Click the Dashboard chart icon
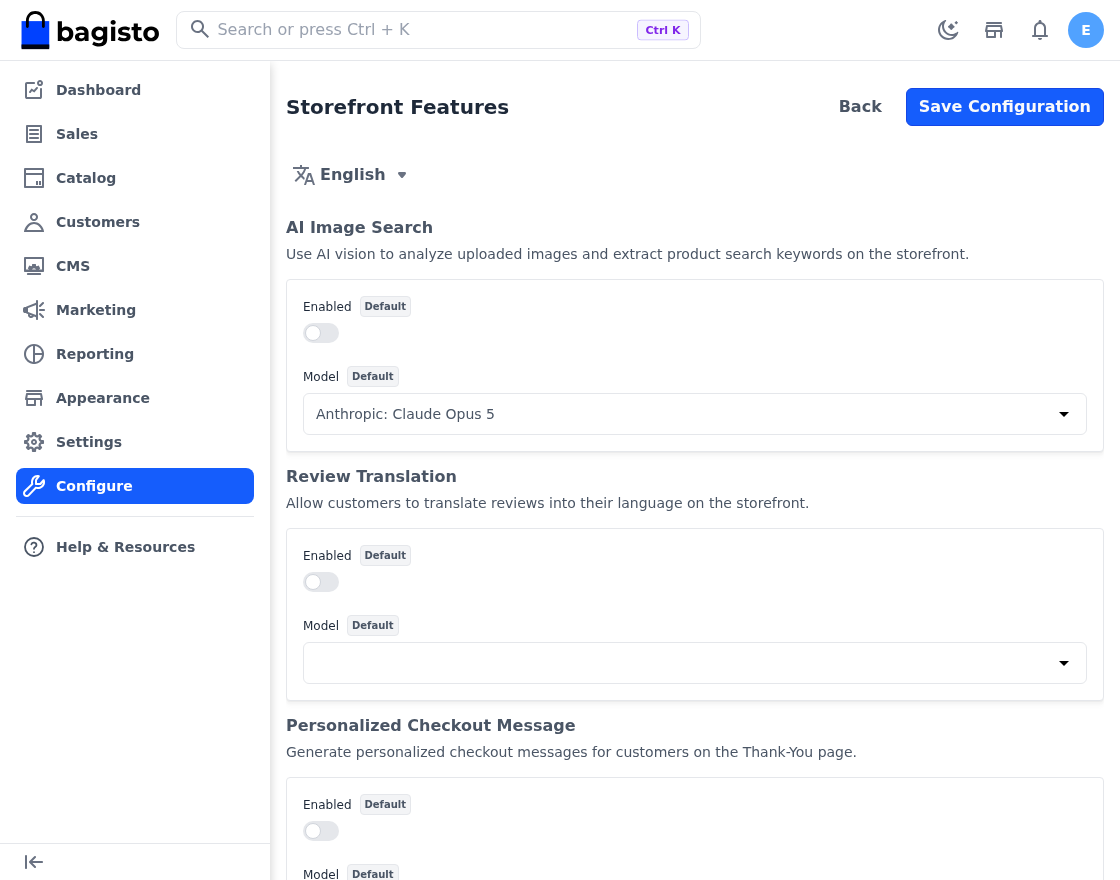The height and width of the screenshot is (880, 1120). tap(34, 90)
